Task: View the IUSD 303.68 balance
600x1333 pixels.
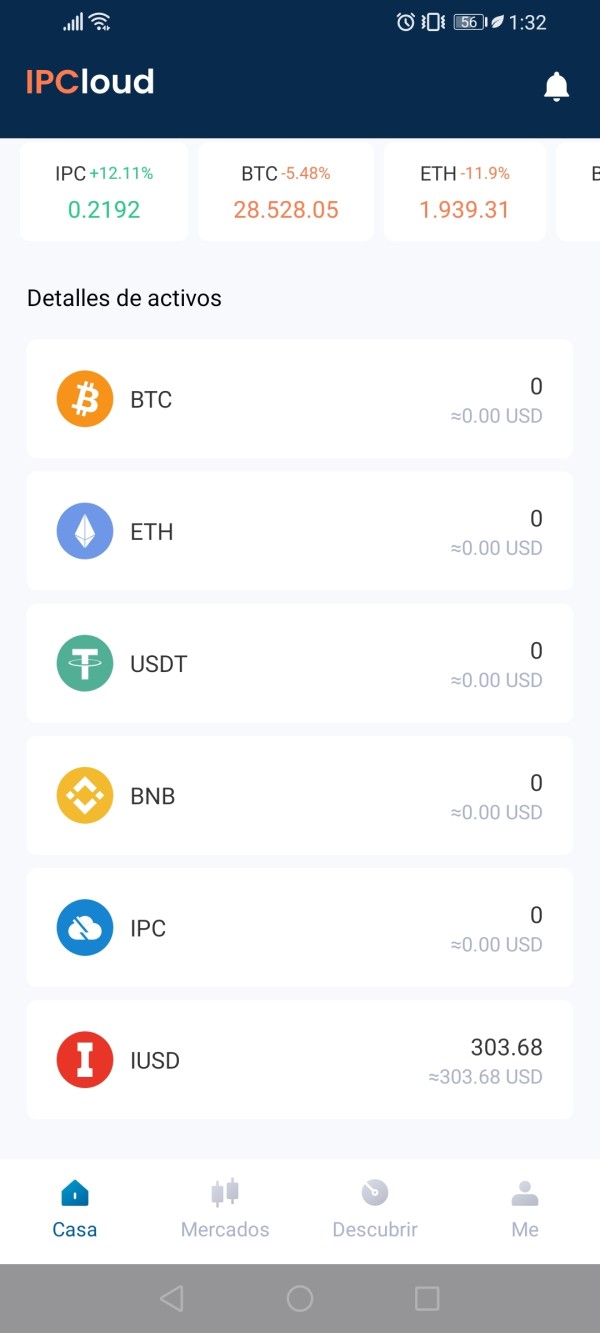Action: (506, 1048)
